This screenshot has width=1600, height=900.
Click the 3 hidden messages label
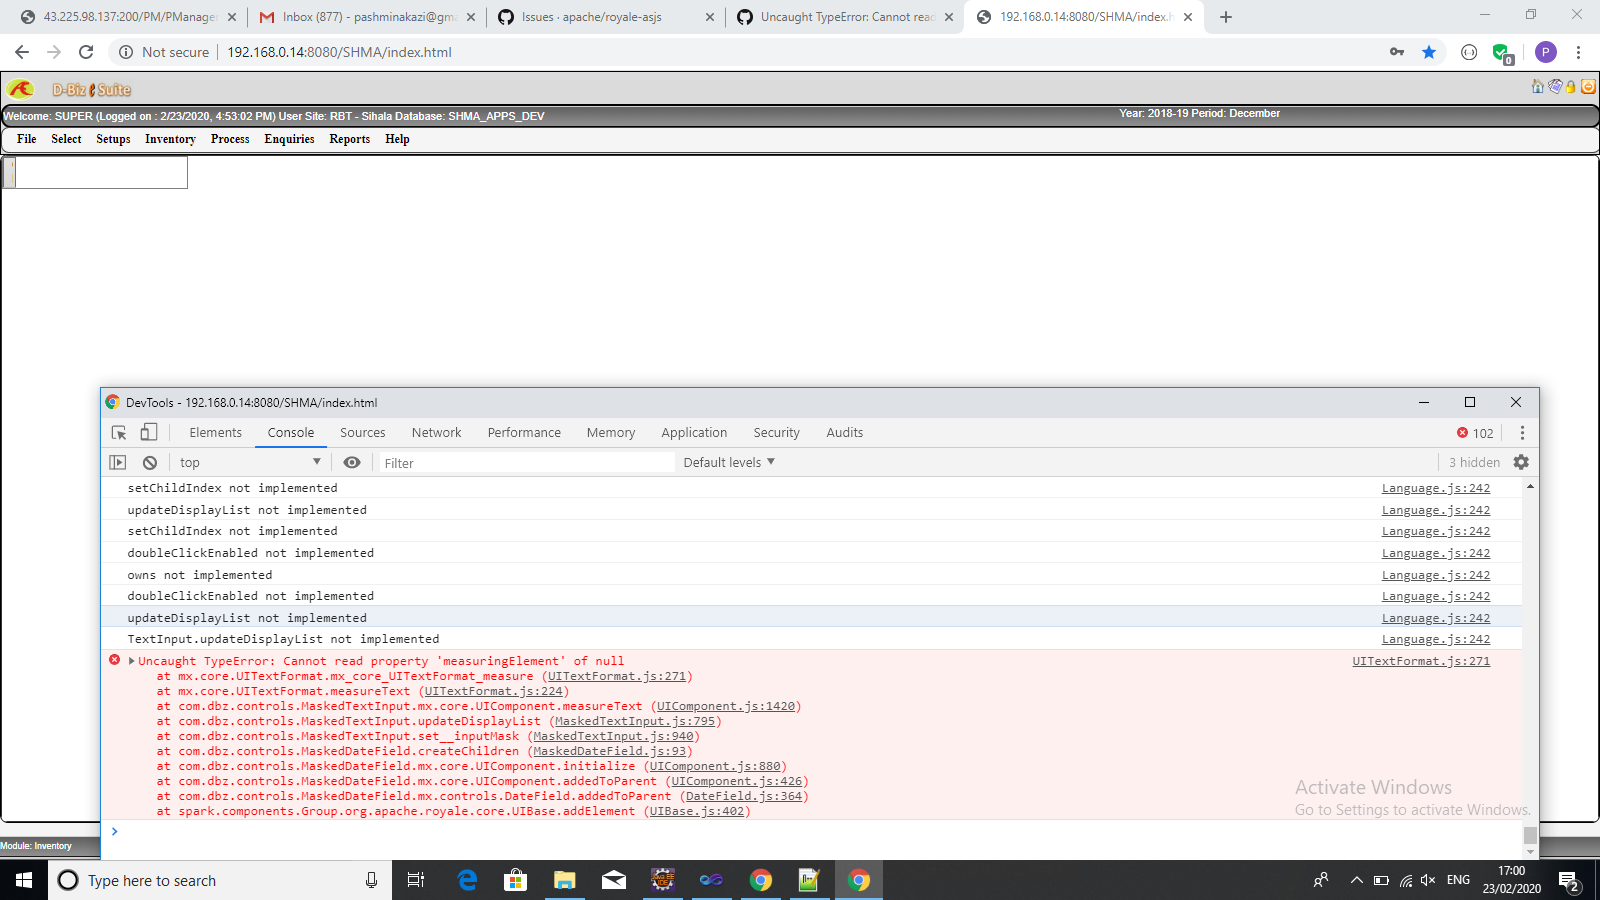click(x=1474, y=462)
